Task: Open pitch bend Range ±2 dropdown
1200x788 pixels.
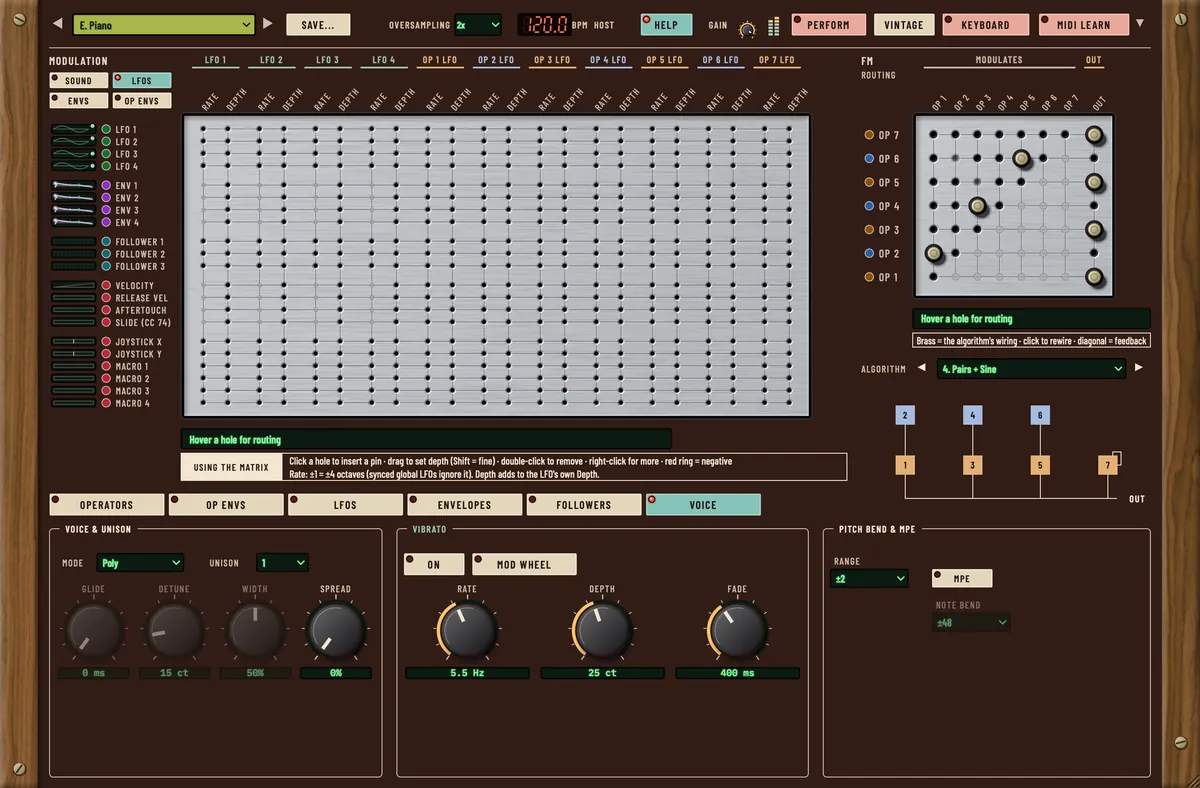Action: tap(869, 578)
